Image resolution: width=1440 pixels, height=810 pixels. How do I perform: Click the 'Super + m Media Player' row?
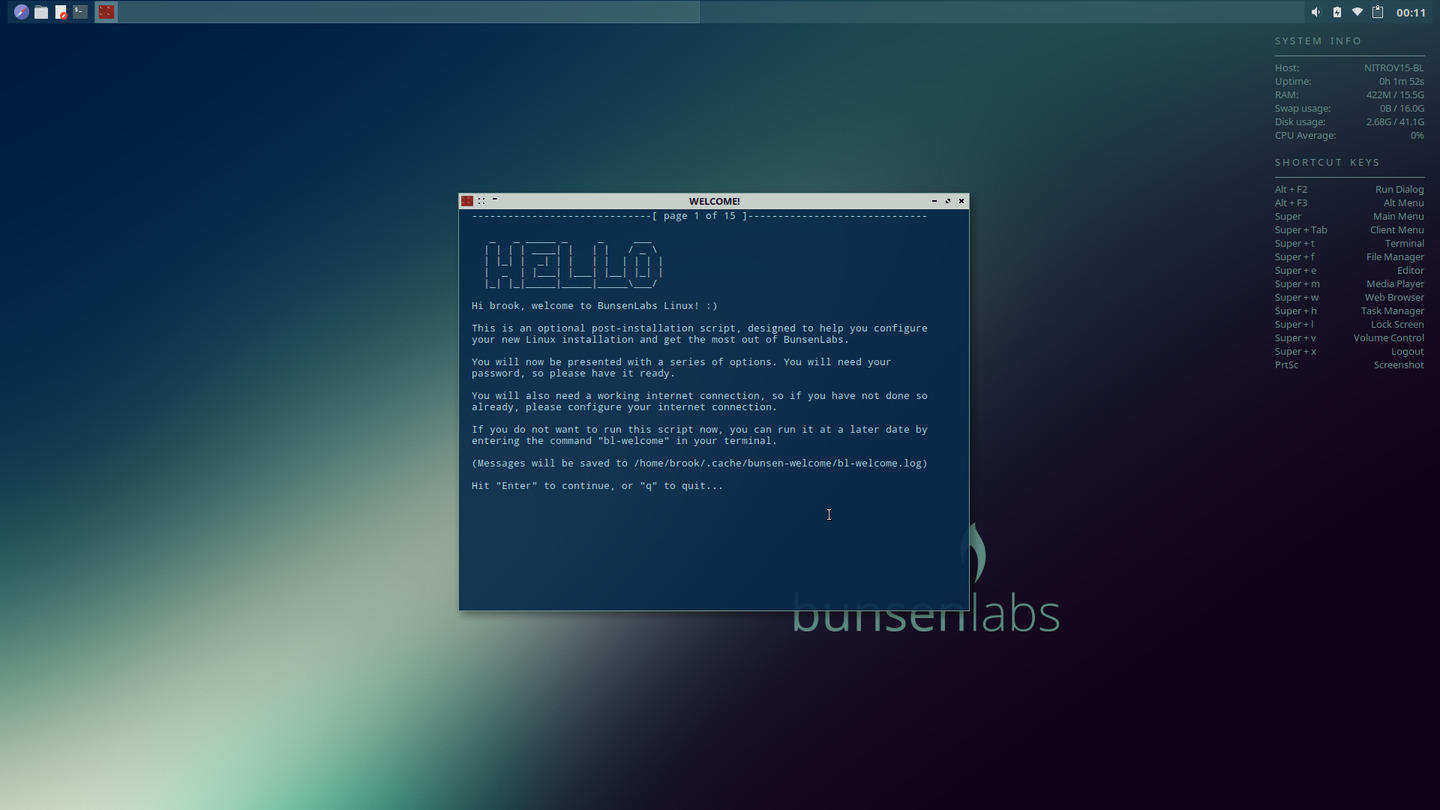pos(1349,284)
